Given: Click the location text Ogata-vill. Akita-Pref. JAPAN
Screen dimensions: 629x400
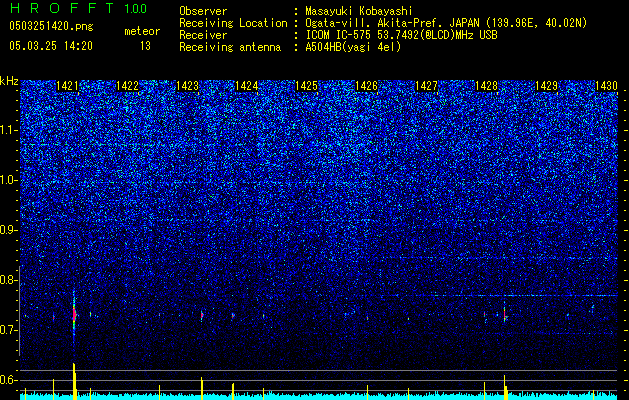Looking at the screenshot, I should pyautogui.click(x=392, y=23).
